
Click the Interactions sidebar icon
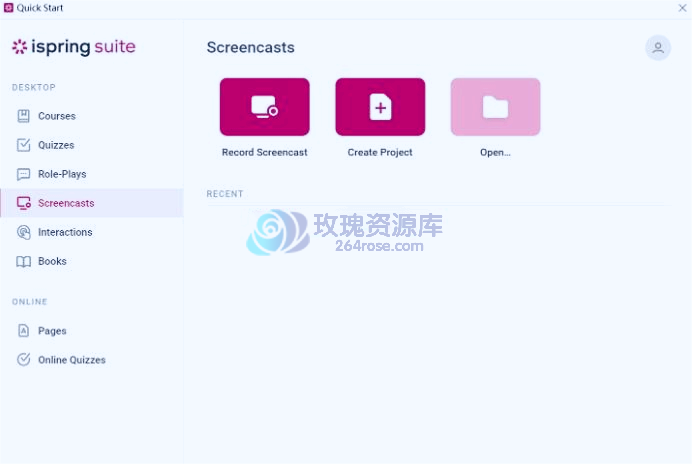(23, 232)
